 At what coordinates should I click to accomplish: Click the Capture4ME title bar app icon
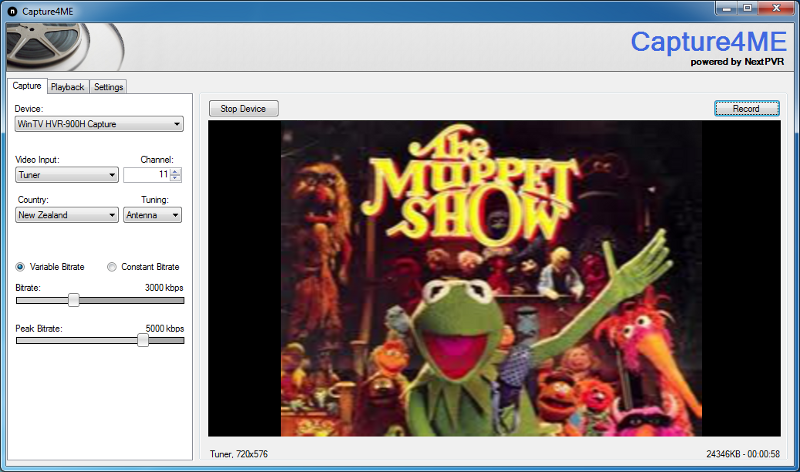click(13, 11)
